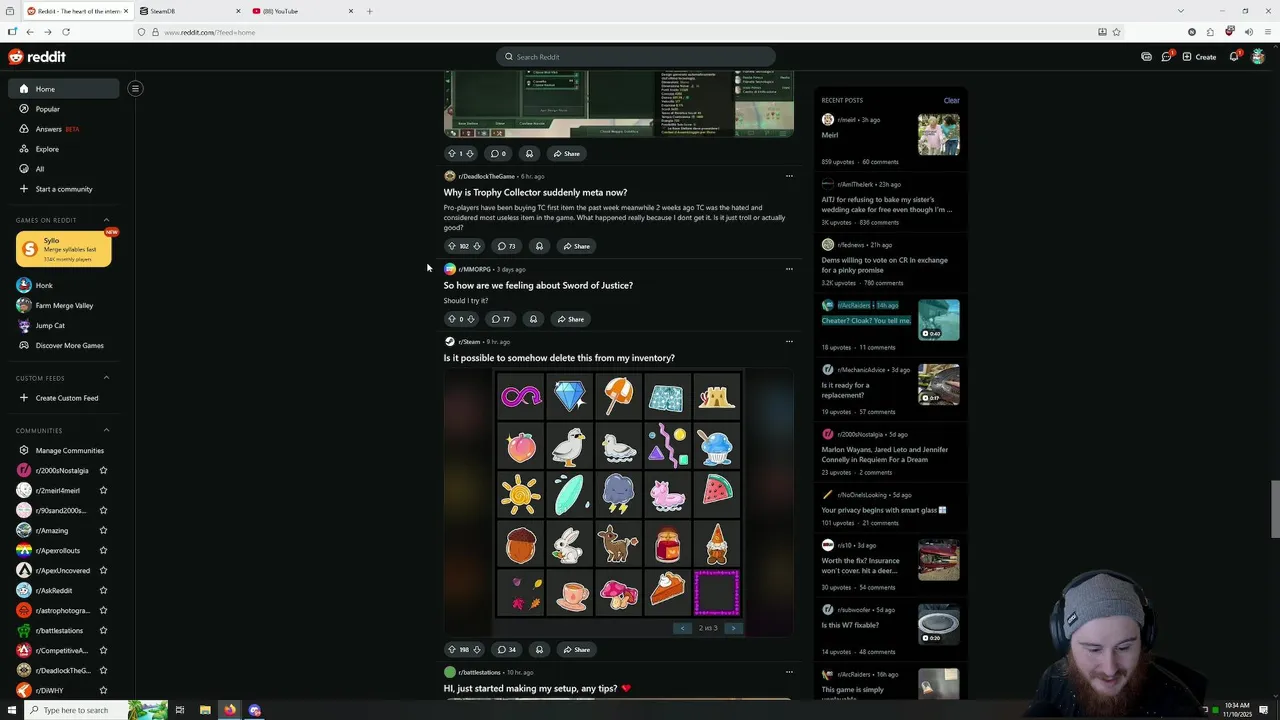Viewport: 1280px width, 720px height.
Task: Open the Windows Start menu
Action: click(10, 710)
